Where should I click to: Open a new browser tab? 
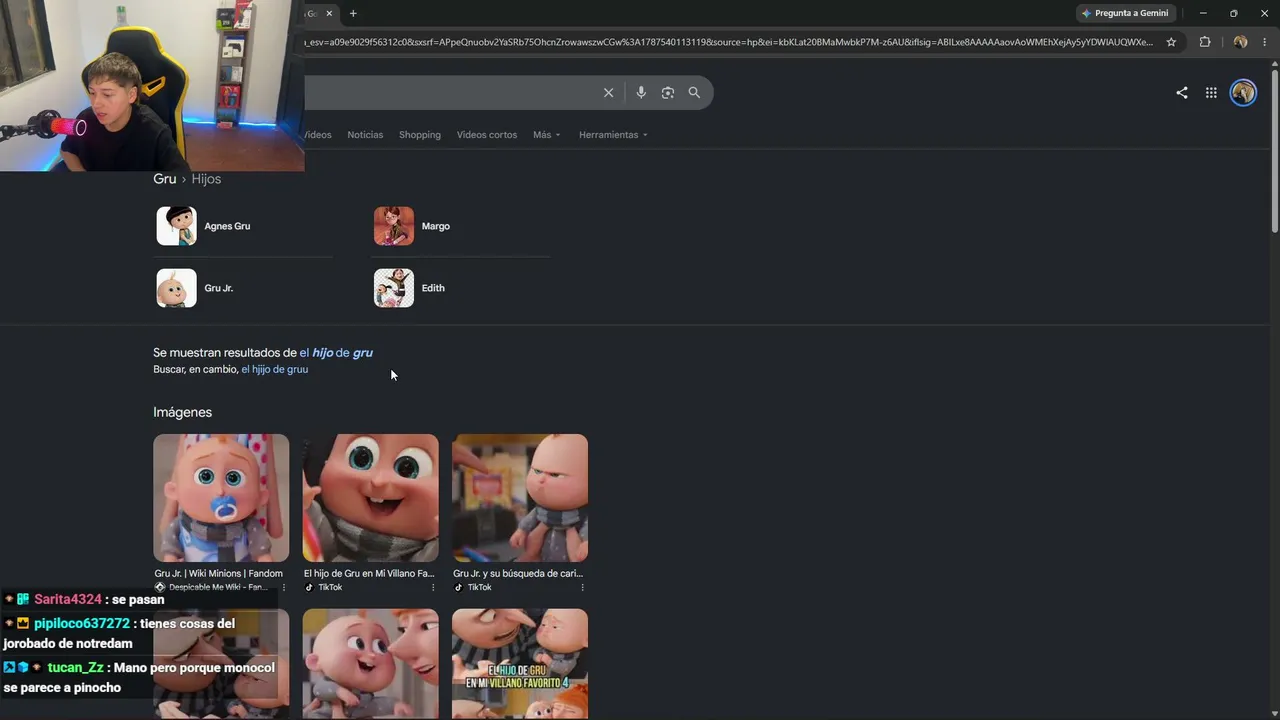click(x=353, y=13)
